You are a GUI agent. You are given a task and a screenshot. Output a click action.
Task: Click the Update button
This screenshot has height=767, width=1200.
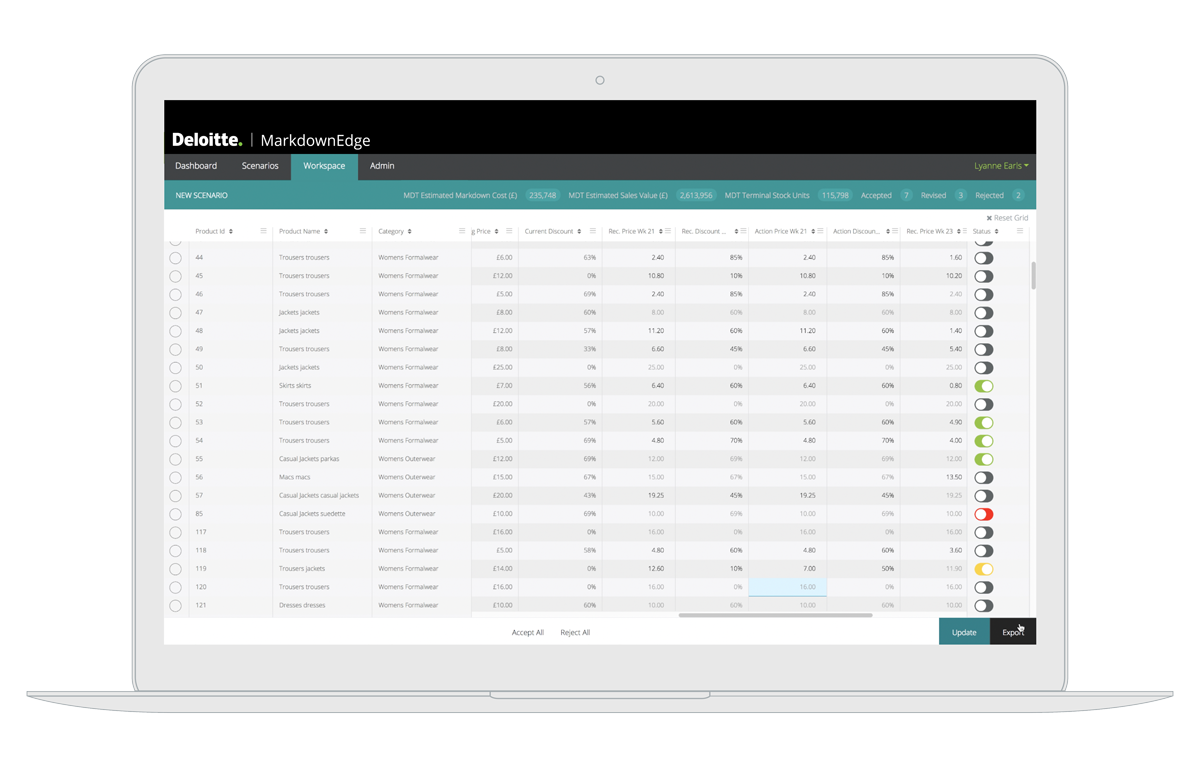point(964,631)
